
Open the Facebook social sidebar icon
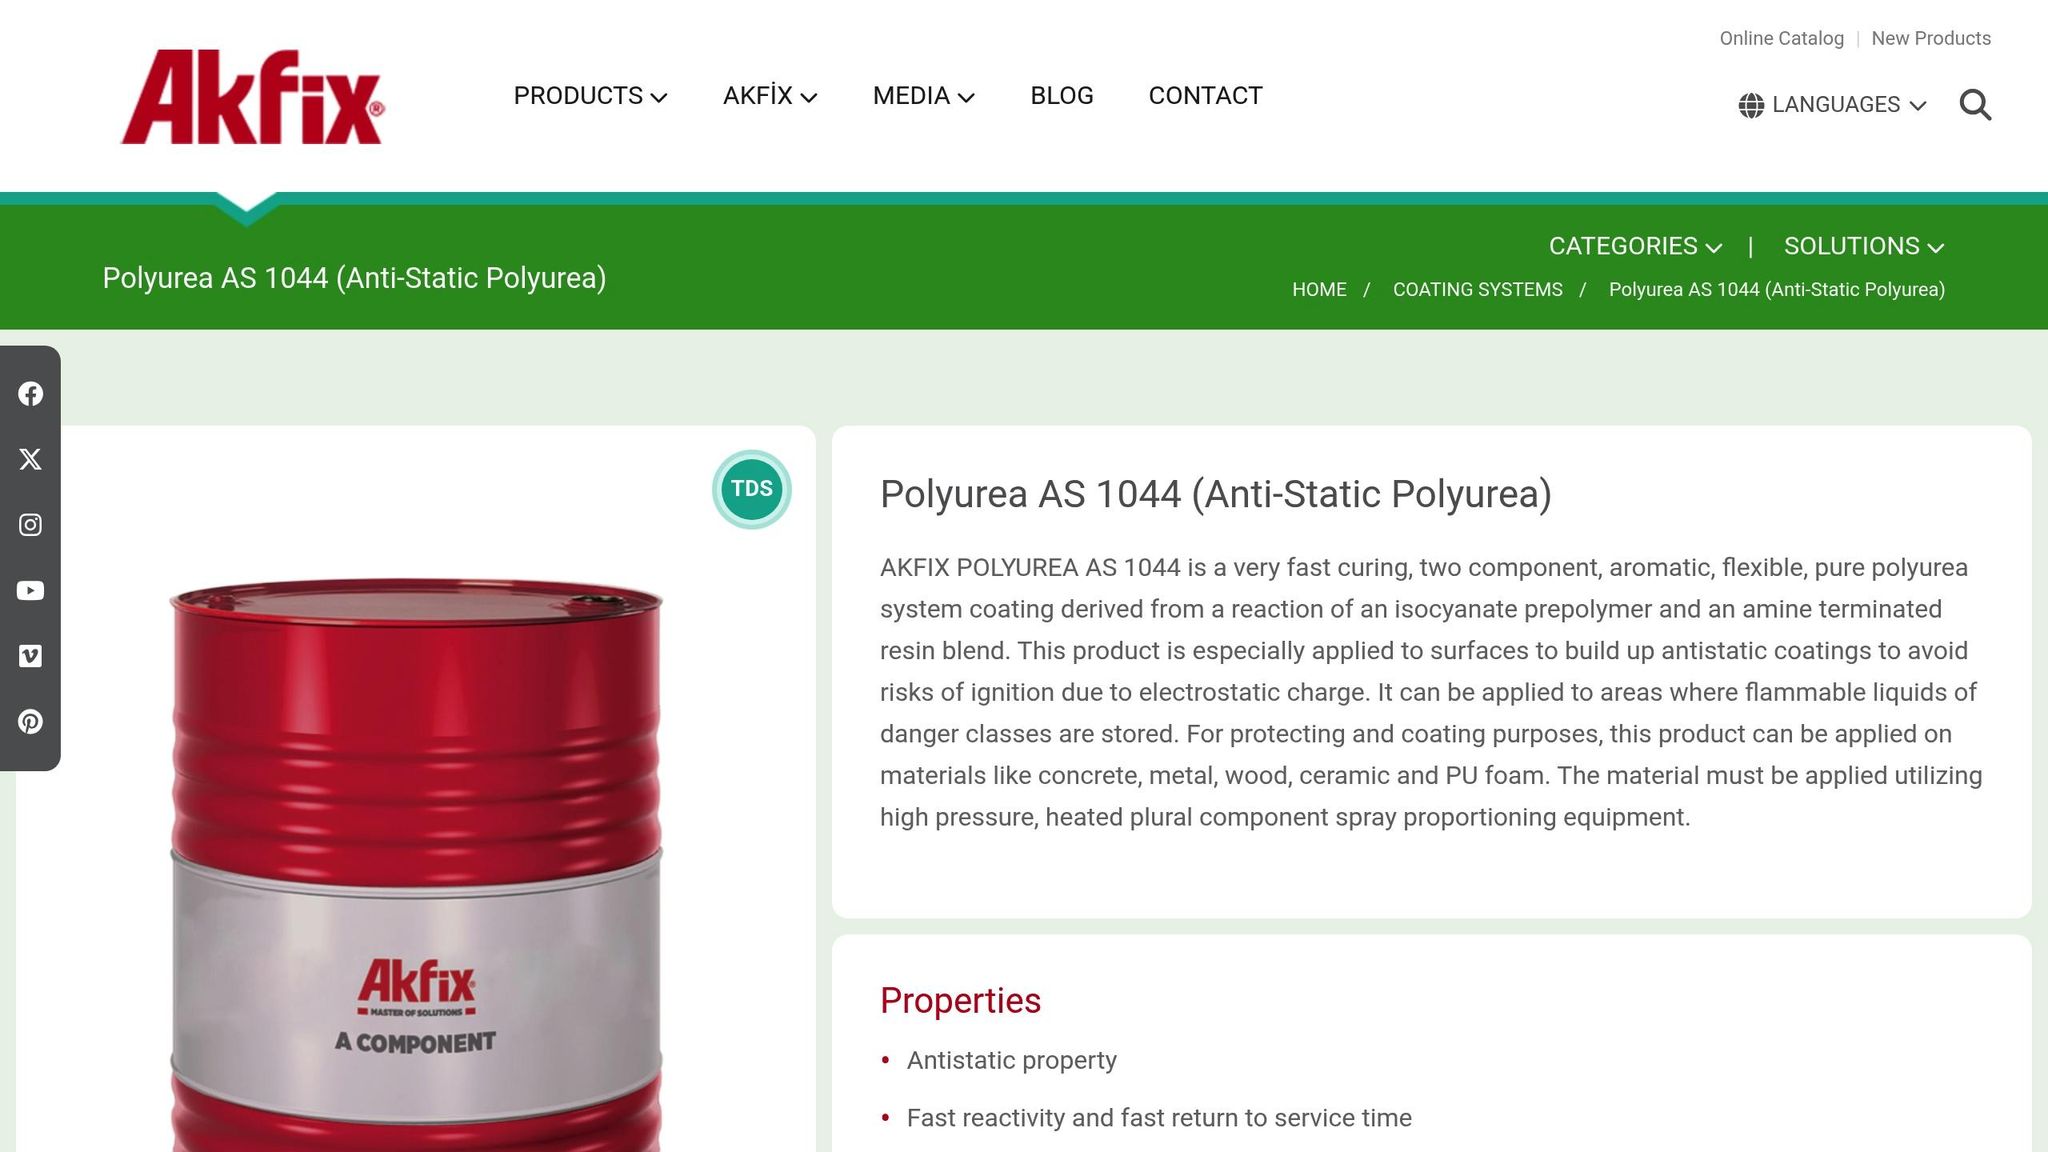tap(30, 394)
